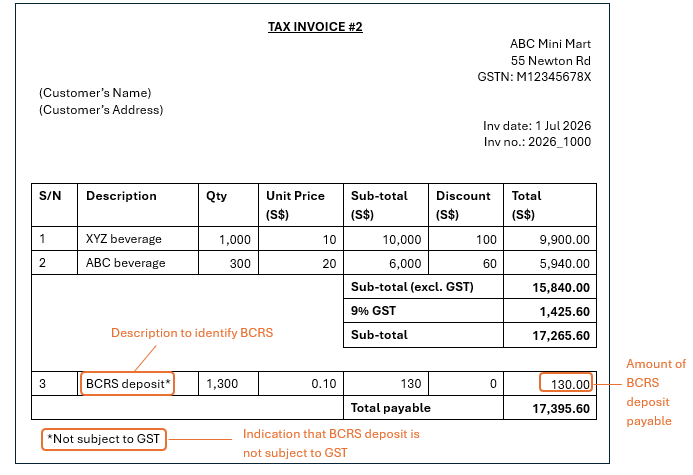Click the highlighted BCRS deposit* cell
Viewport: 693px width, 475px height.
127,383
